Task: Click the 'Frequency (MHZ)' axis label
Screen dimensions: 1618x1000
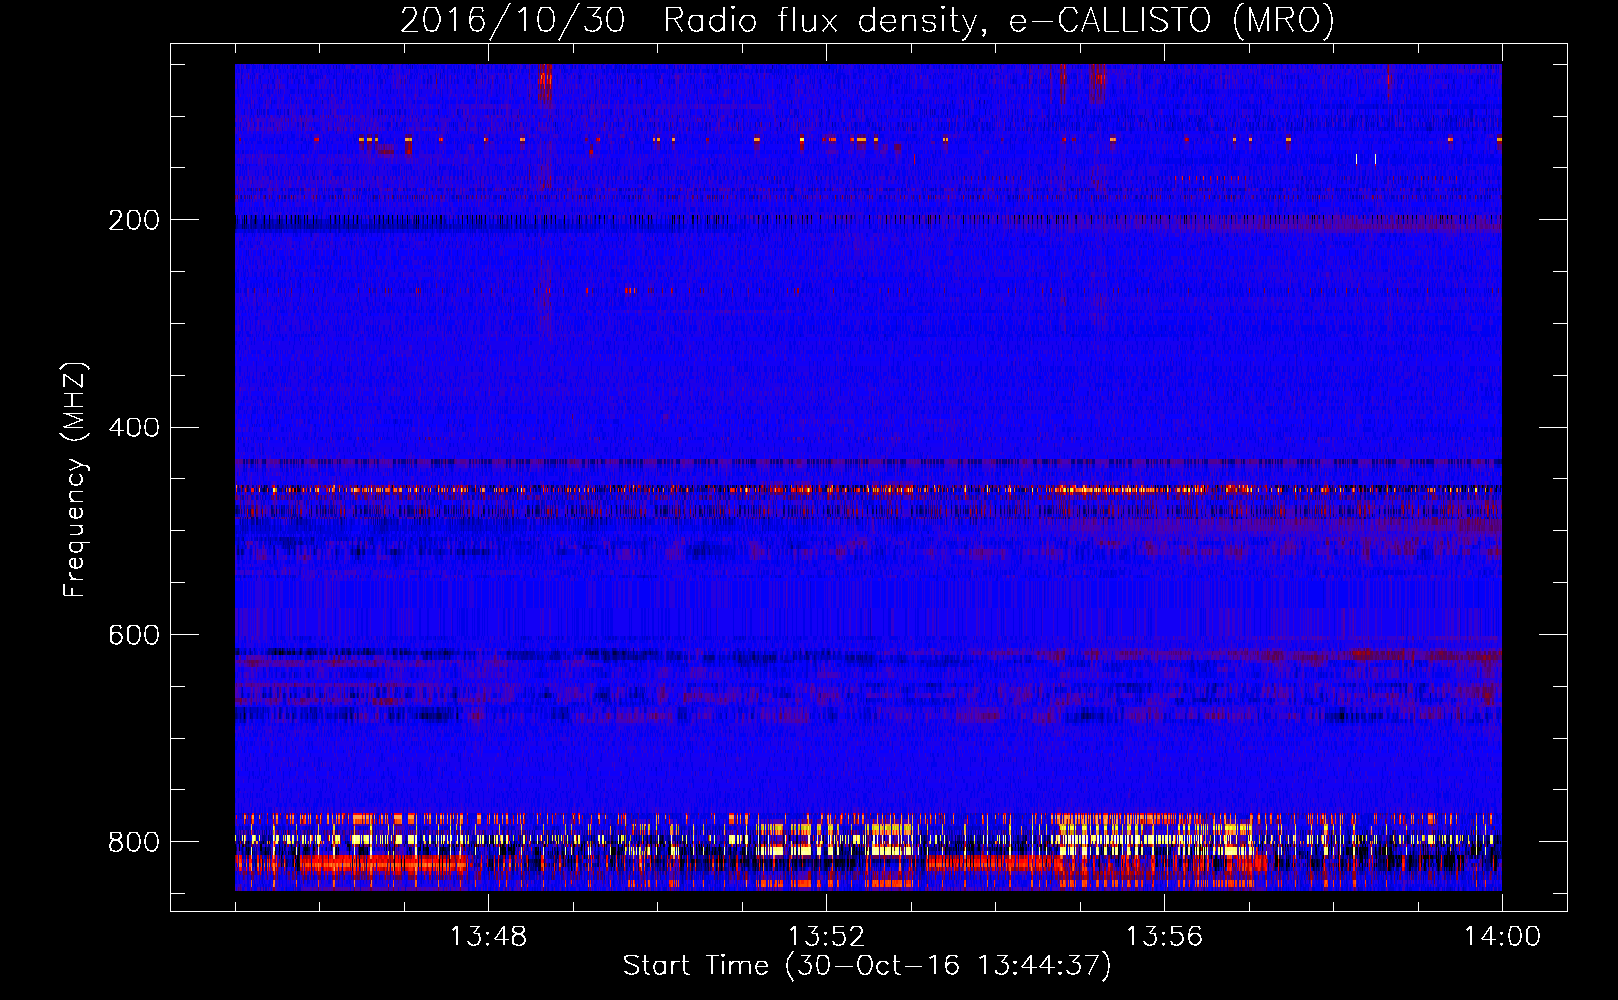Action: [x=75, y=480]
